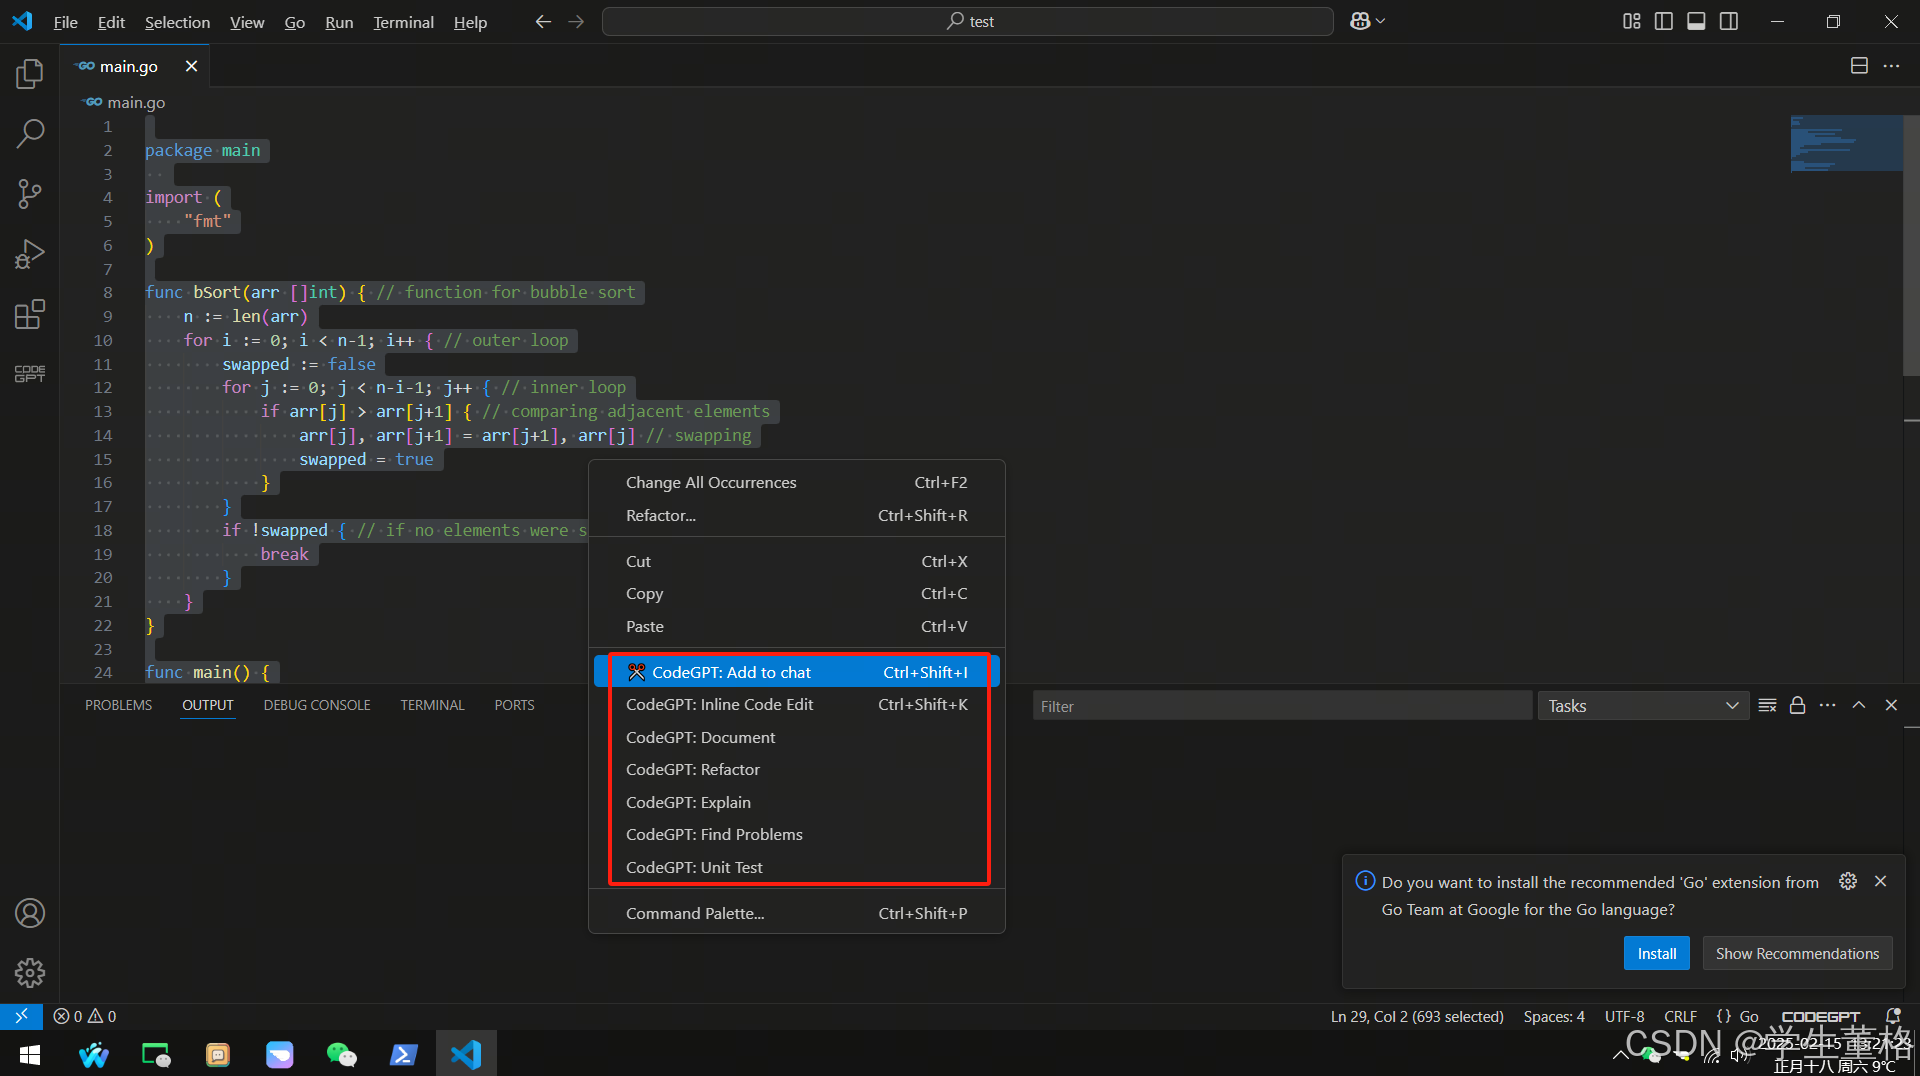Open the Manage gear in activity bar
The width and height of the screenshot is (1920, 1076).
click(30, 973)
